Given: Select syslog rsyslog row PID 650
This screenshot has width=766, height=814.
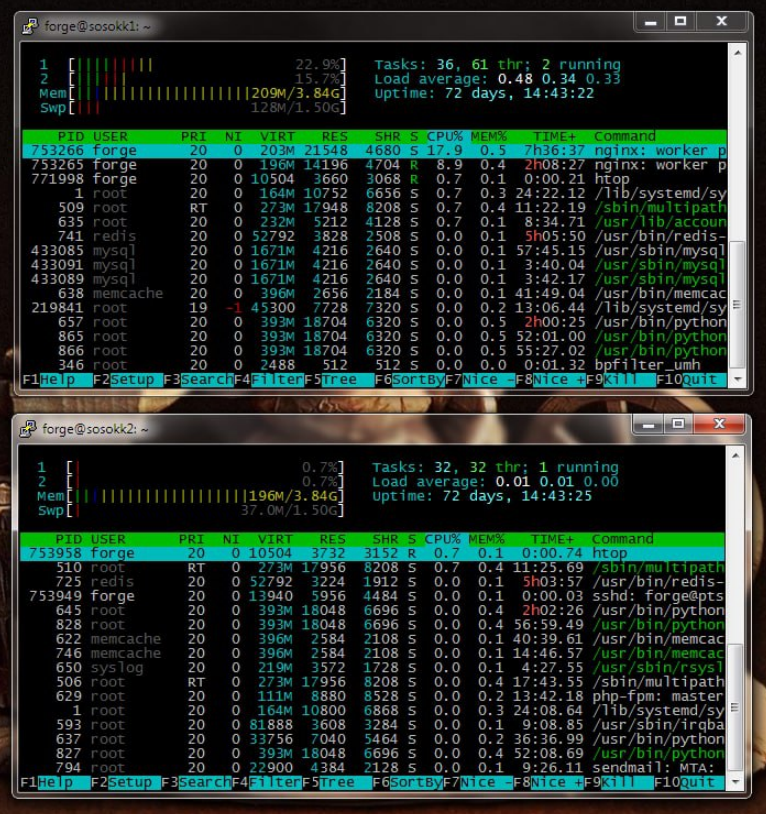Looking at the screenshot, I should click(372, 668).
